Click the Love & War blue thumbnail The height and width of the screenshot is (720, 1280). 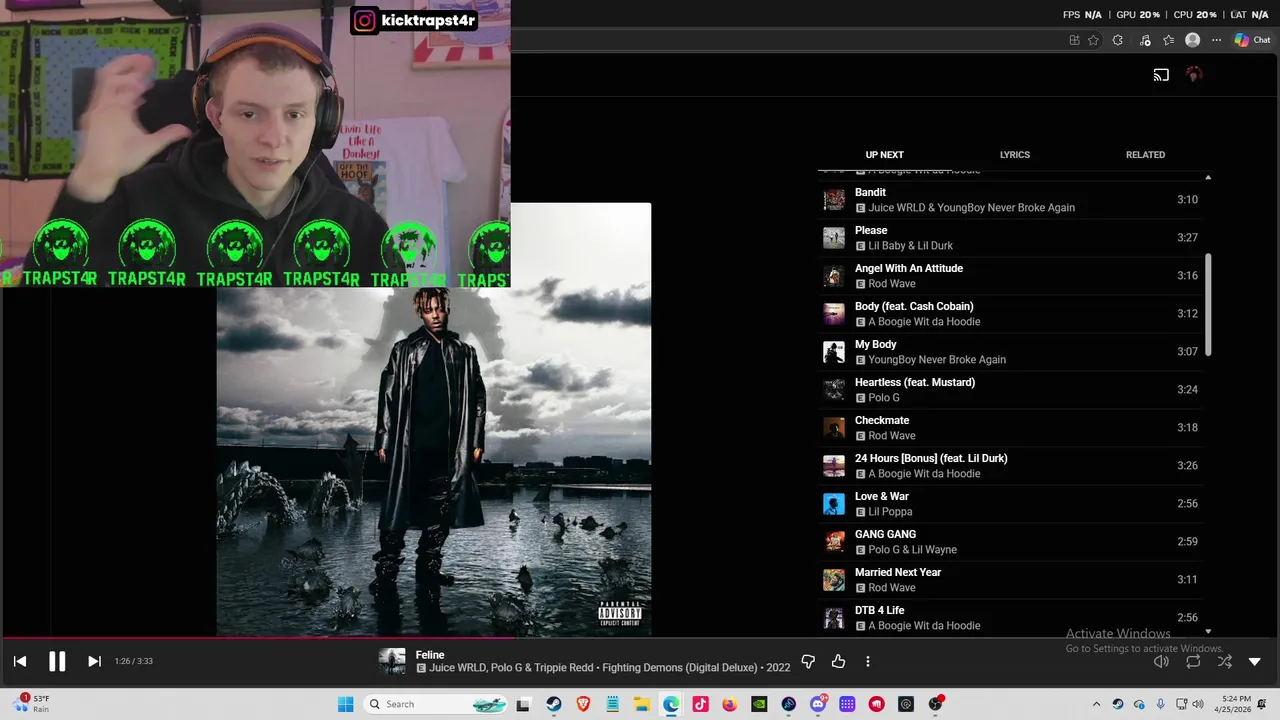[x=834, y=504]
